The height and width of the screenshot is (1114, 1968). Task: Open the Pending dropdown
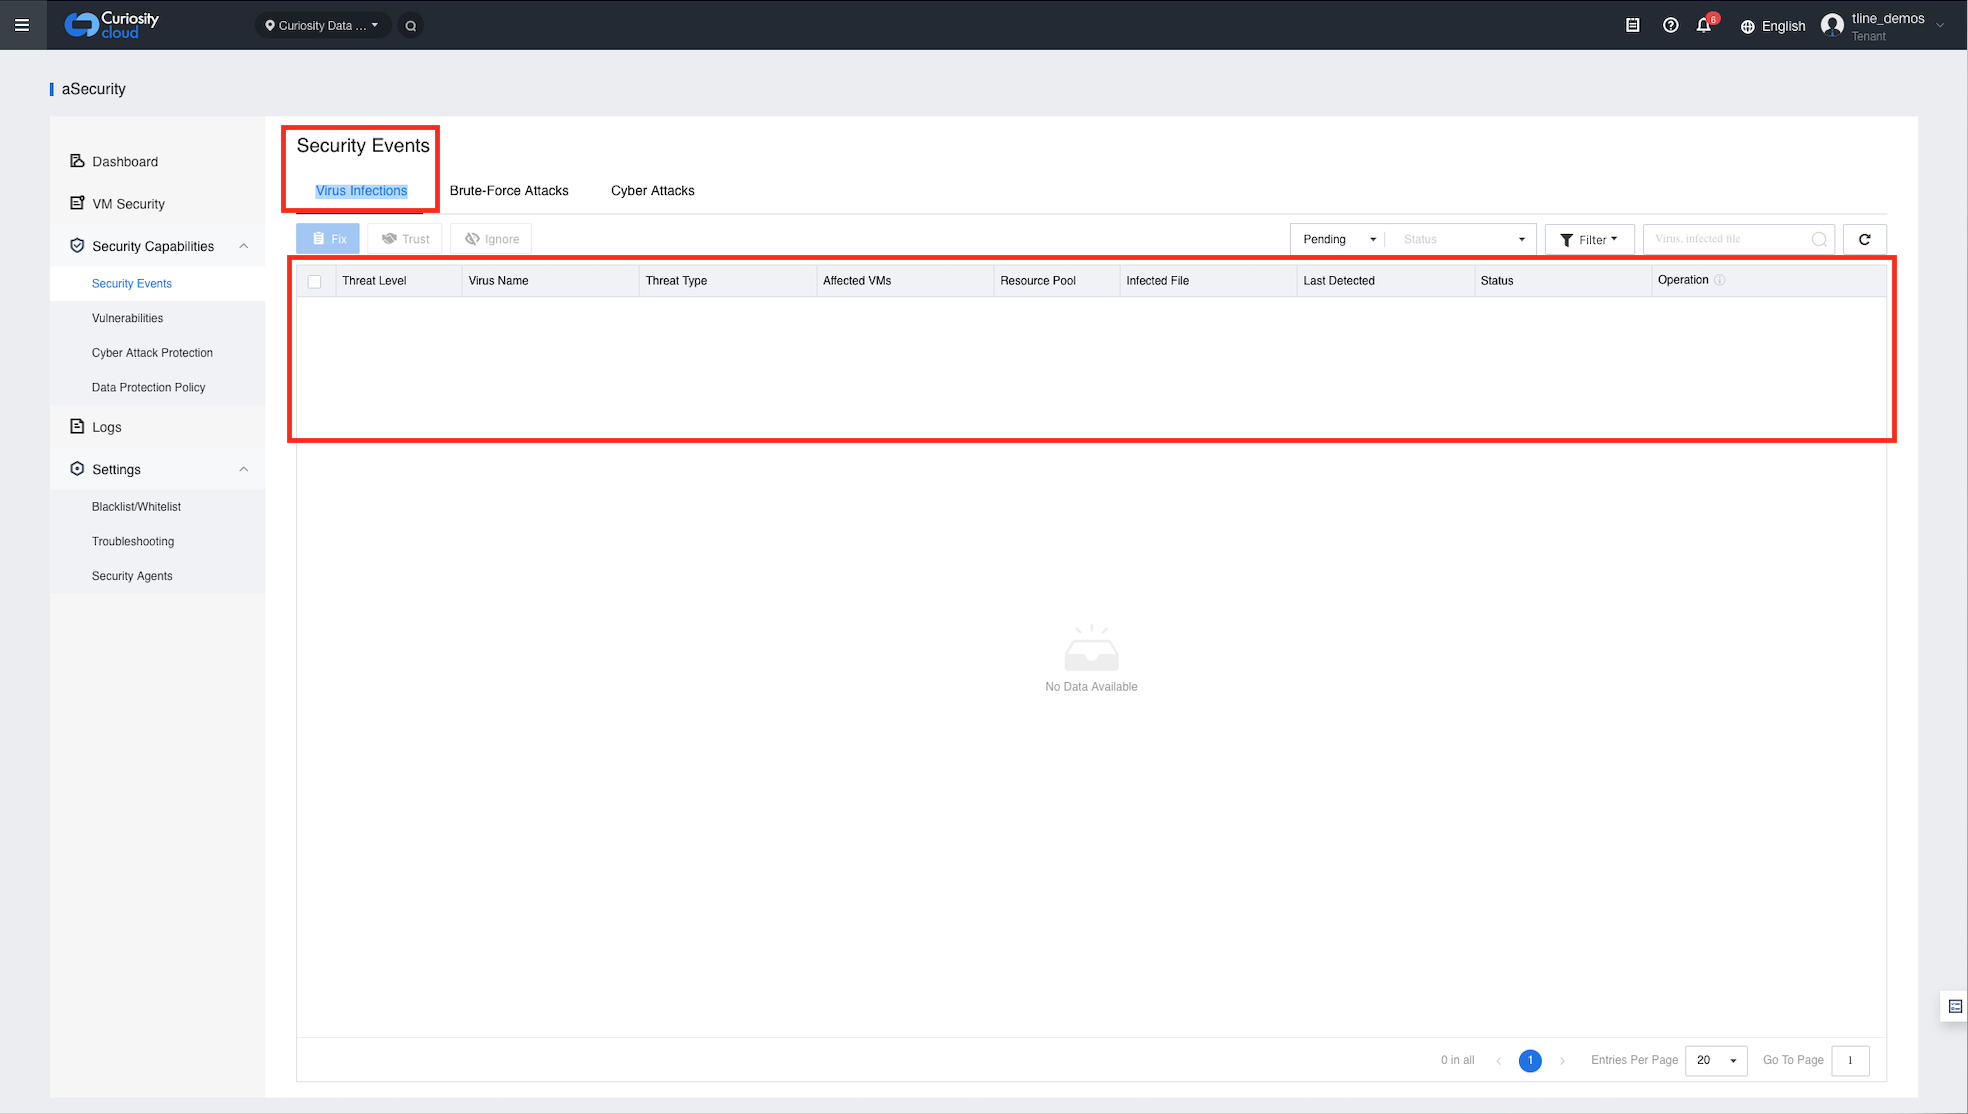1339,239
